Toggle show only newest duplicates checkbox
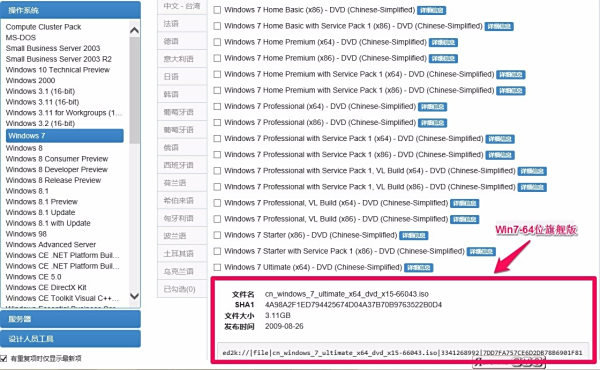This screenshot has width=600, height=370. click(x=3, y=359)
